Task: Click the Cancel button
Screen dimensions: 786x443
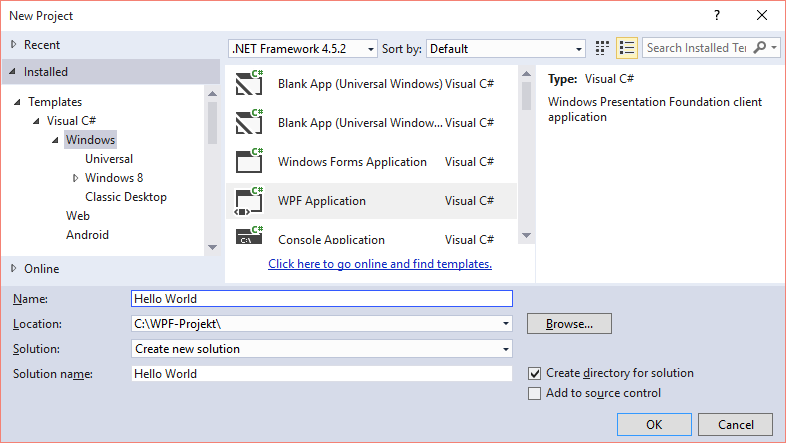Action: coord(735,424)
